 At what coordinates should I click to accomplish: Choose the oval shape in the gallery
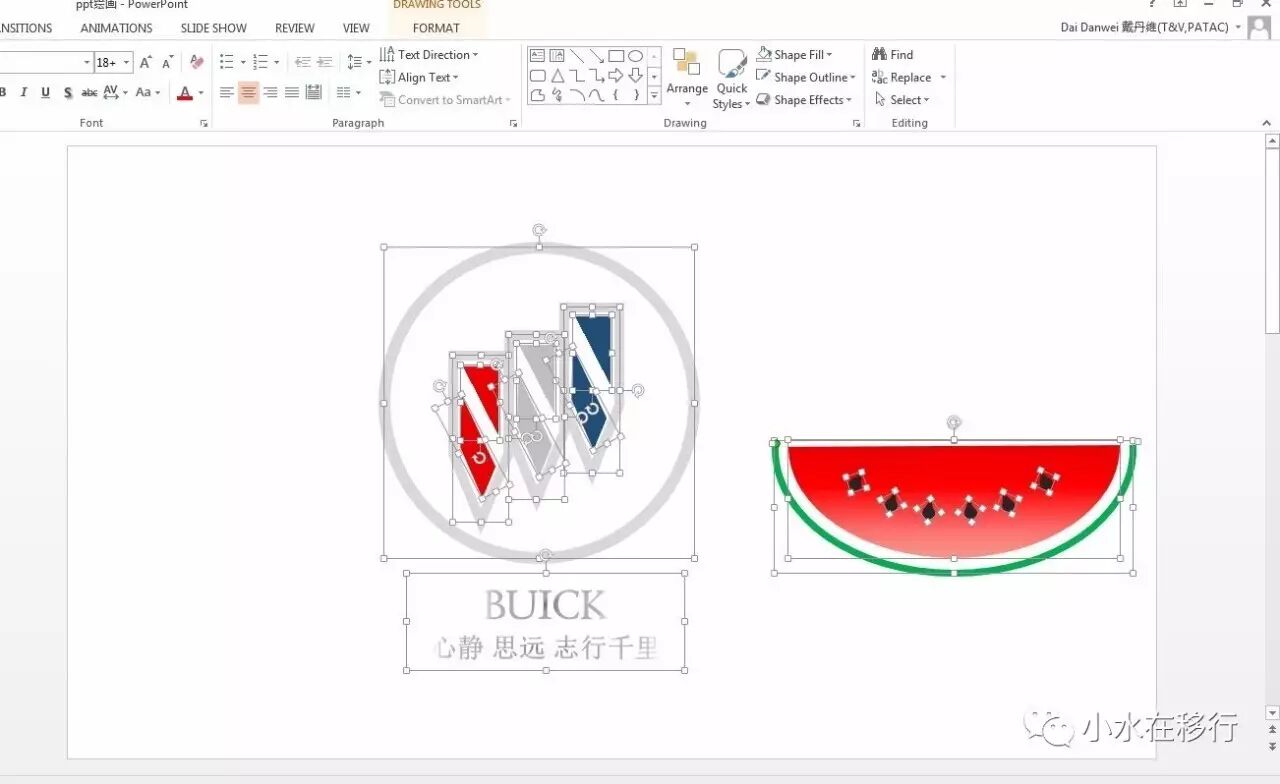click(635, 56)
